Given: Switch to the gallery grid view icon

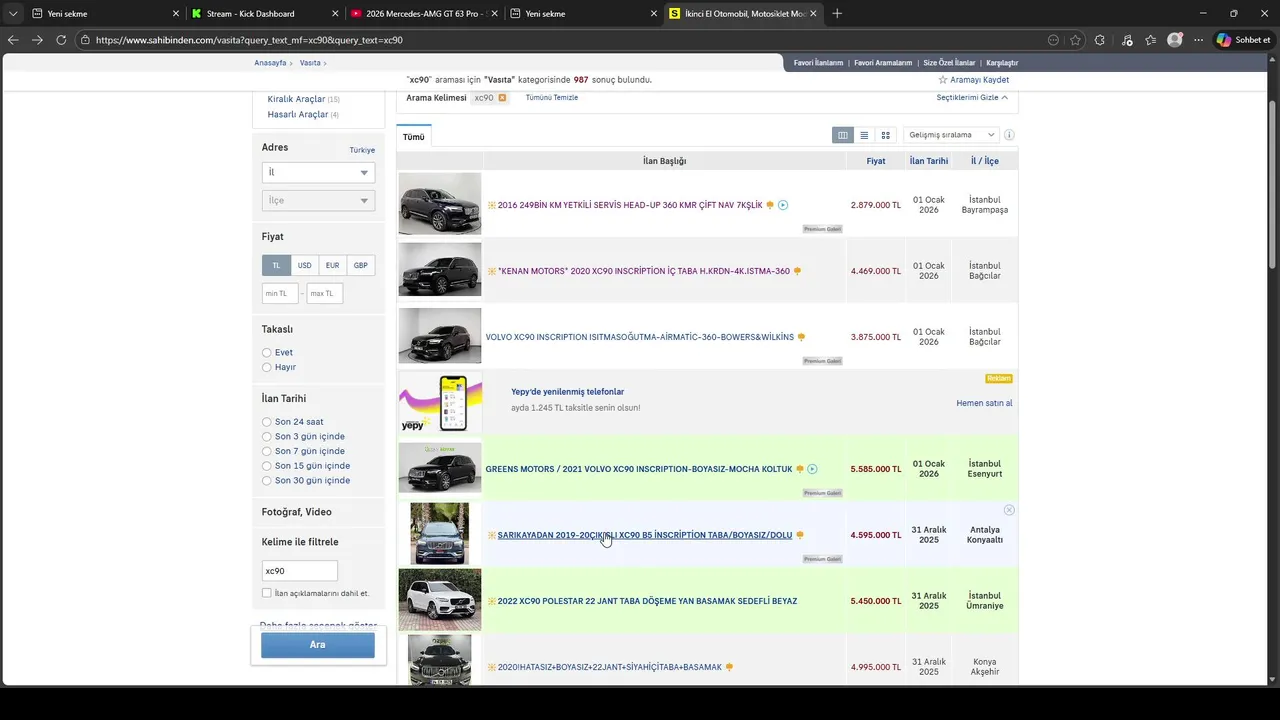Looking at the screenshot, I should click(x=885, y=135).
